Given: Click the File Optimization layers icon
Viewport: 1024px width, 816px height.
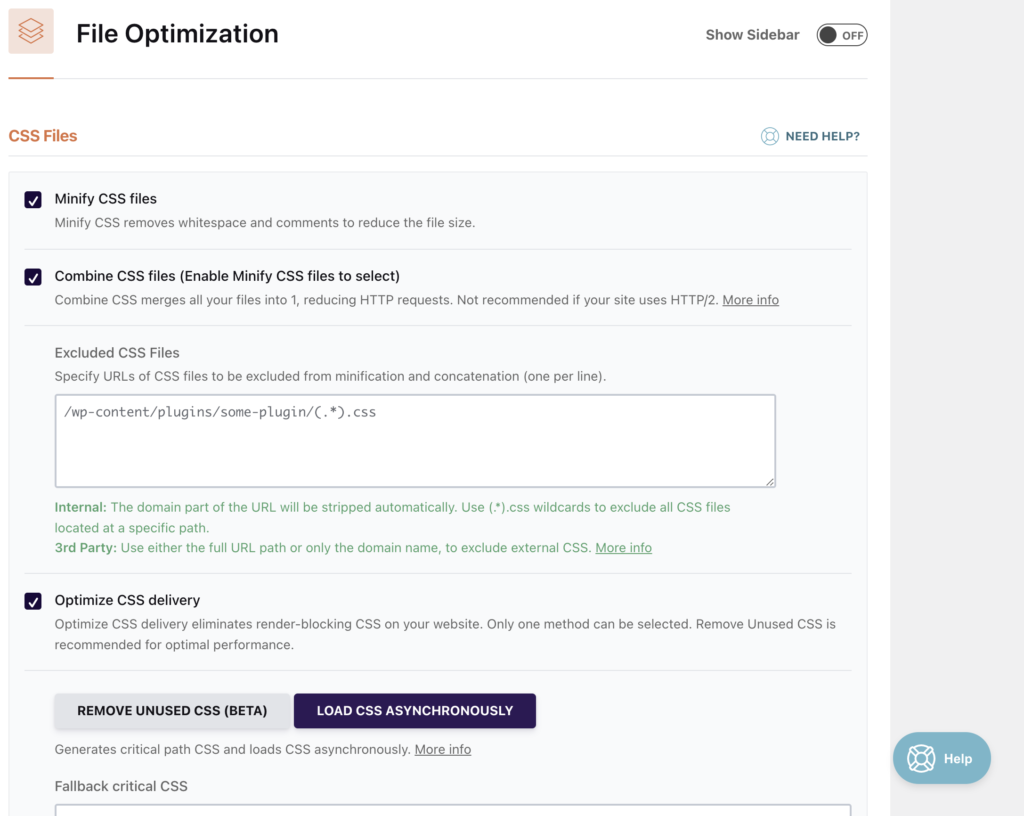Looking at the screenshot, I should [31, 31].
